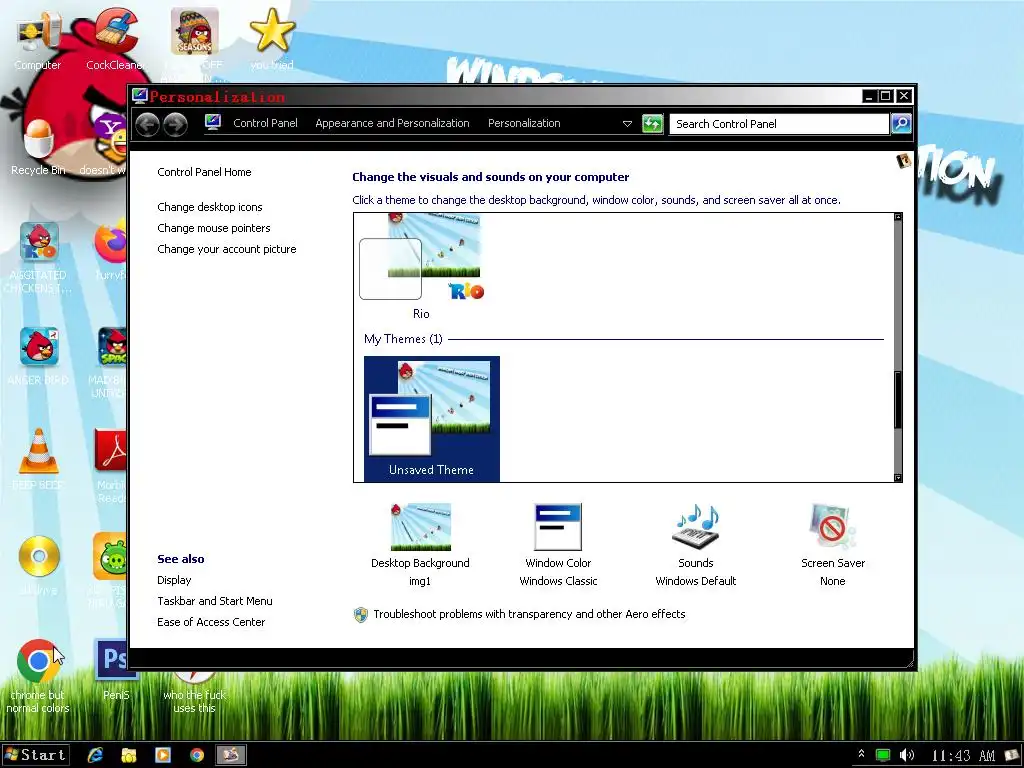
Task: Click the theme list scrollbar thumb
Action: coord(898,400)
